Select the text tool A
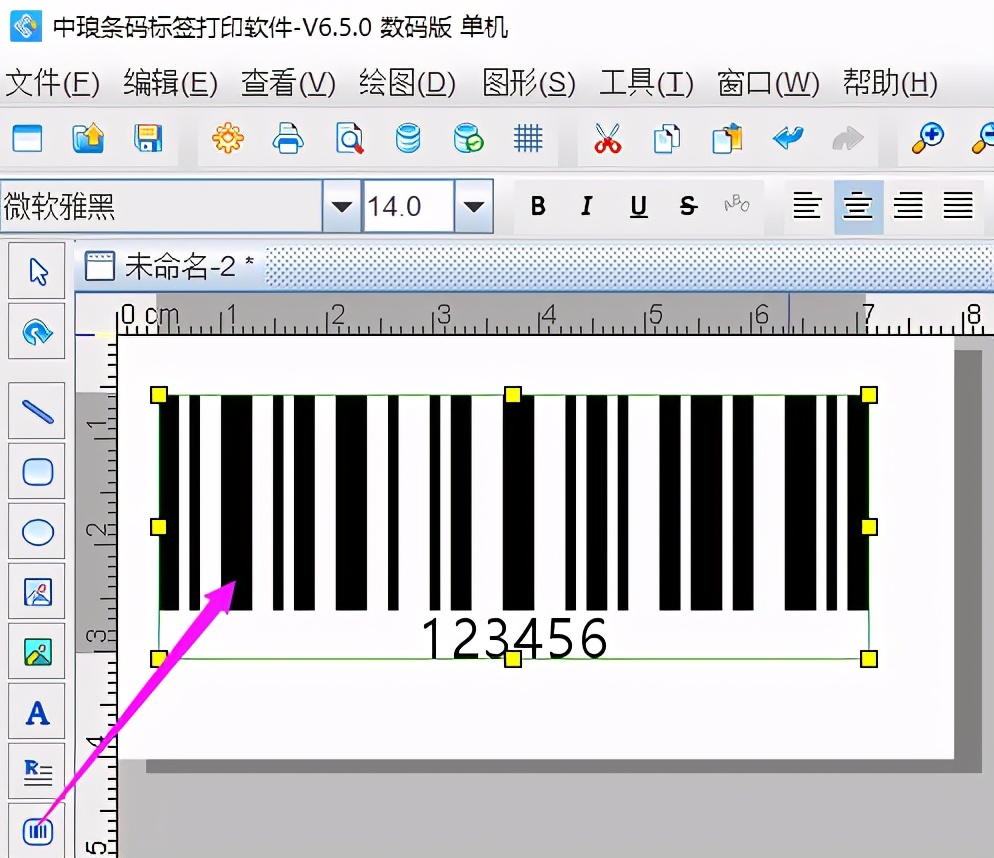The width and height of the screenshot is (994, 858). pyautogui.click(x=37, y=712)
